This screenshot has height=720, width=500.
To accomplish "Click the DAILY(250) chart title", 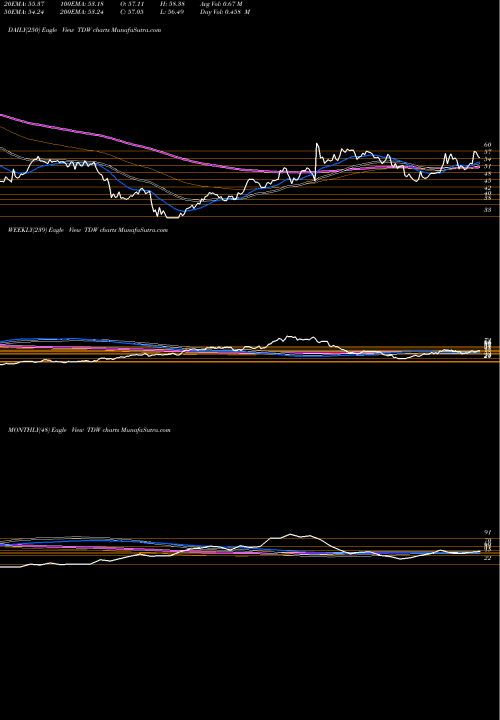I will pos(84,30).
